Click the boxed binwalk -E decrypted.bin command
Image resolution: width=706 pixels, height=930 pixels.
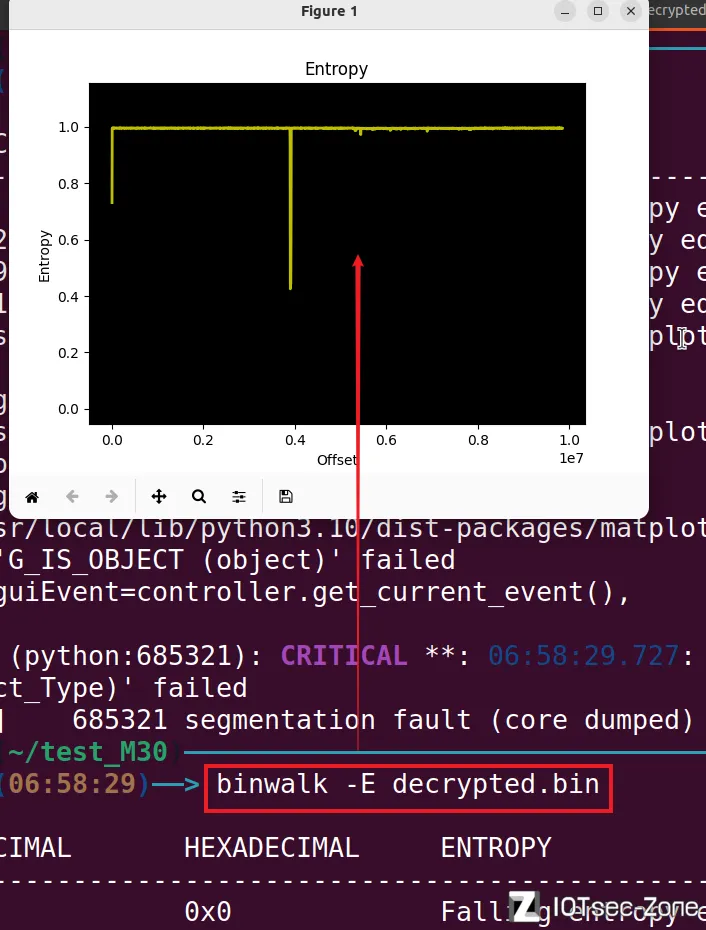click(x=408, y=784)
